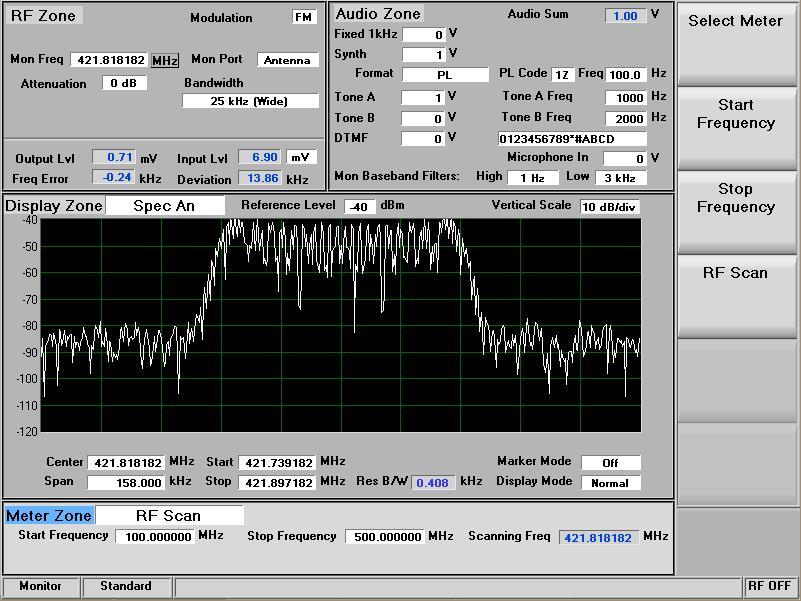Open the Bandwidth 25 kHz (Wide) selector

point(250,101)
